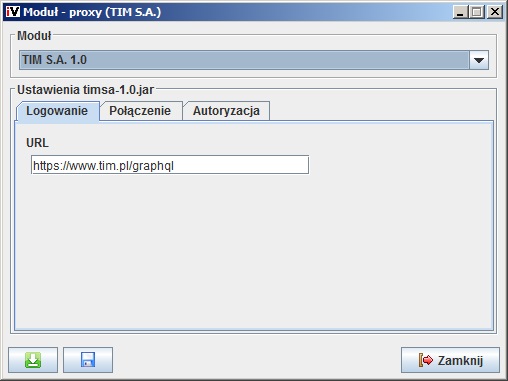The width and height of the screenshot is (508, 381).
Task: Click the Zamknij close button
Action: [x=450, y=360]
